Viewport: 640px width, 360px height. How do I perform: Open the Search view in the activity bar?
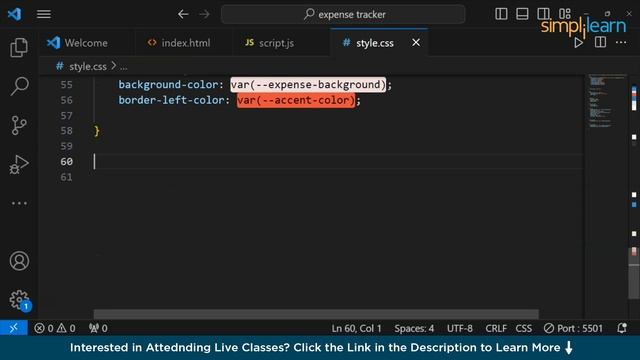tap(19, 86)
